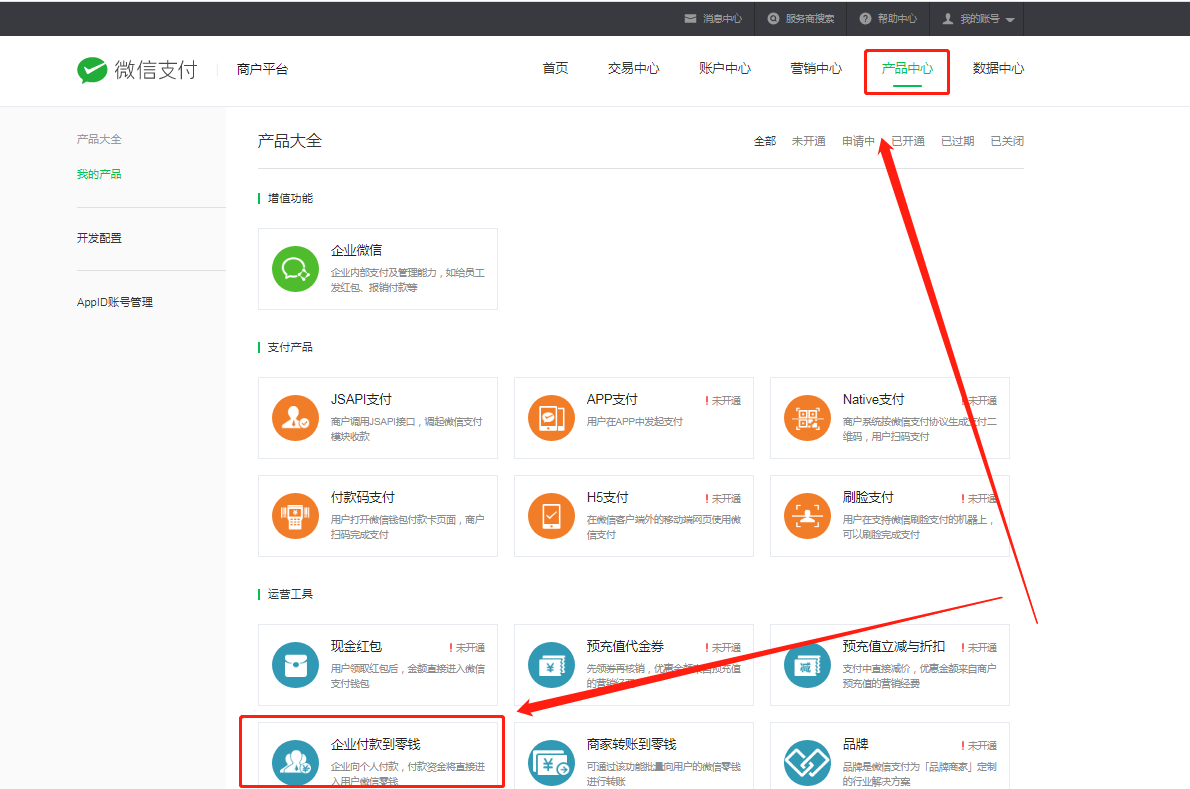Viewport: 1190px width, 789px height.
Task: Click the 品牌 card title
Action: click(855, 744)
